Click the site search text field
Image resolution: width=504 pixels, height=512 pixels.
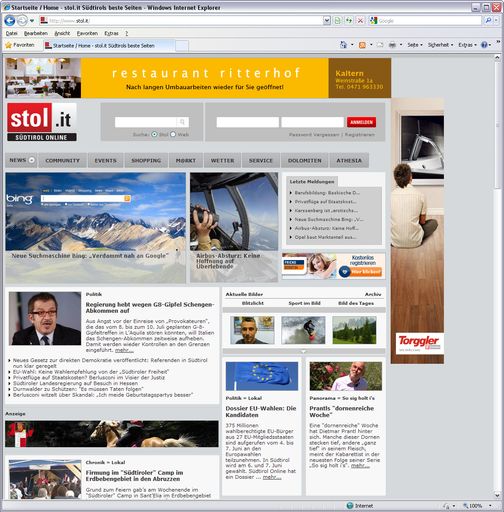click(x=145, y=122)
